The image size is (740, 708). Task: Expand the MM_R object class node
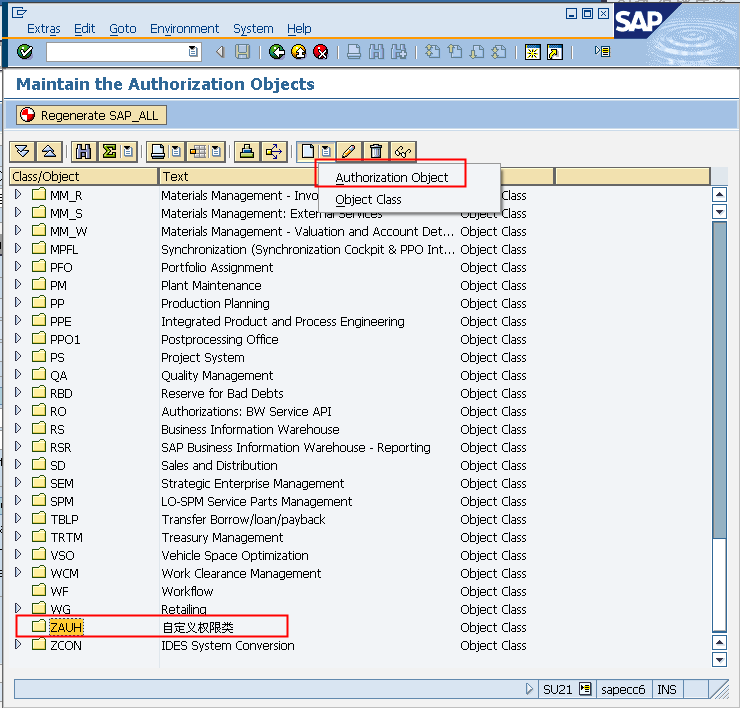tap(18, 194)
